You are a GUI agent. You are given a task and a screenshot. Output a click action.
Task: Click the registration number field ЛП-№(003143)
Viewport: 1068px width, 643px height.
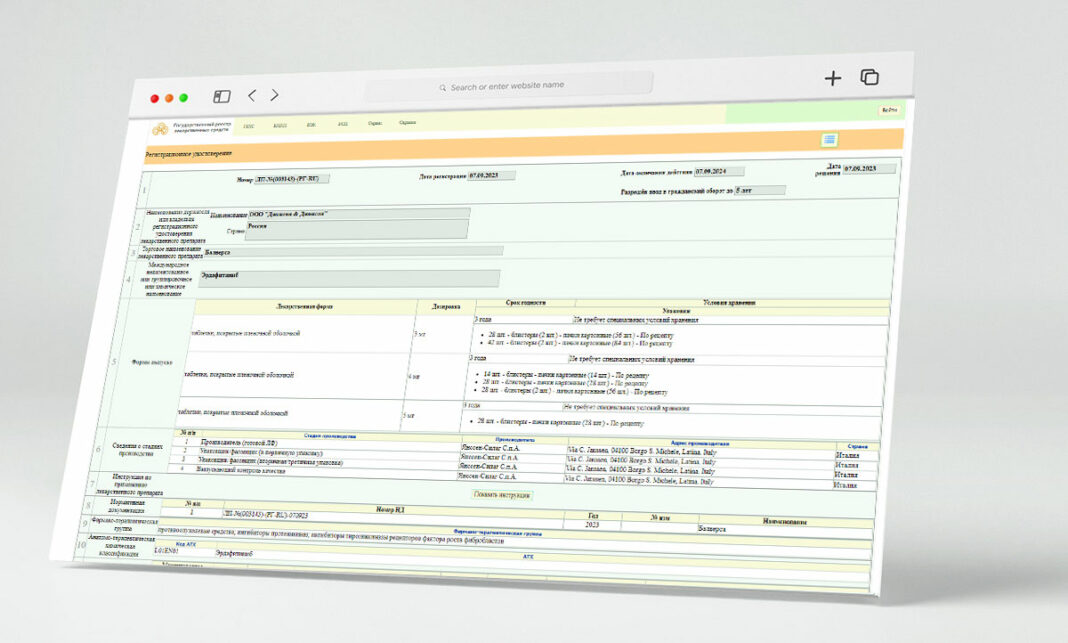pyautogui.click(x=292, y=179)
